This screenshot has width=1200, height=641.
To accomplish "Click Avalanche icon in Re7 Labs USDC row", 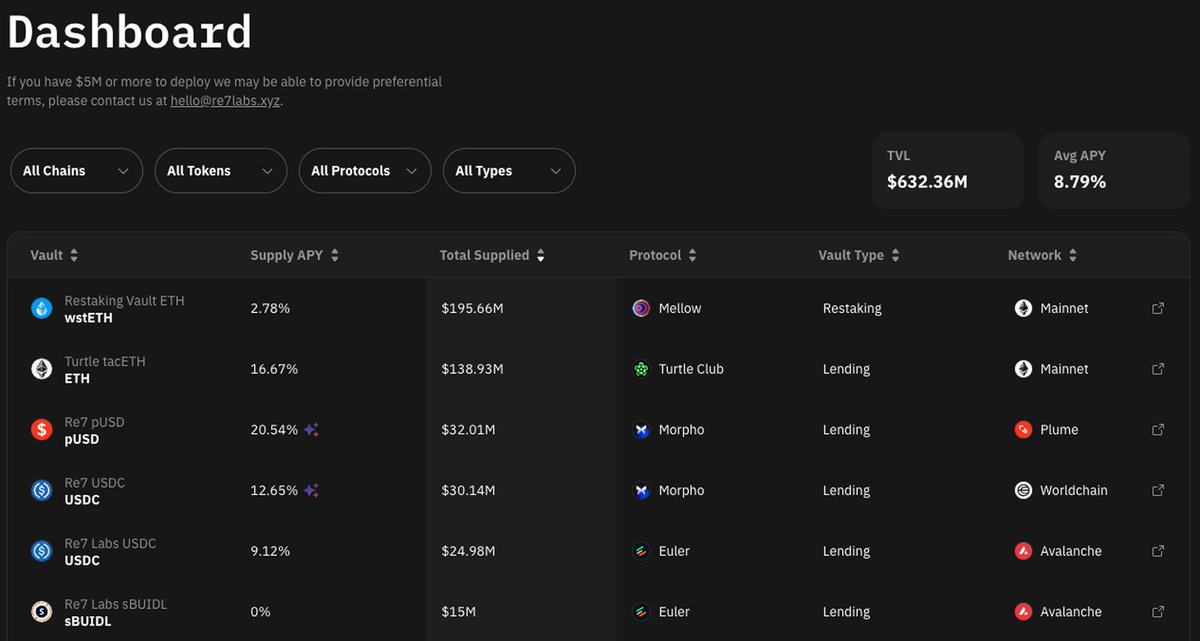I will click(1023, 551).
